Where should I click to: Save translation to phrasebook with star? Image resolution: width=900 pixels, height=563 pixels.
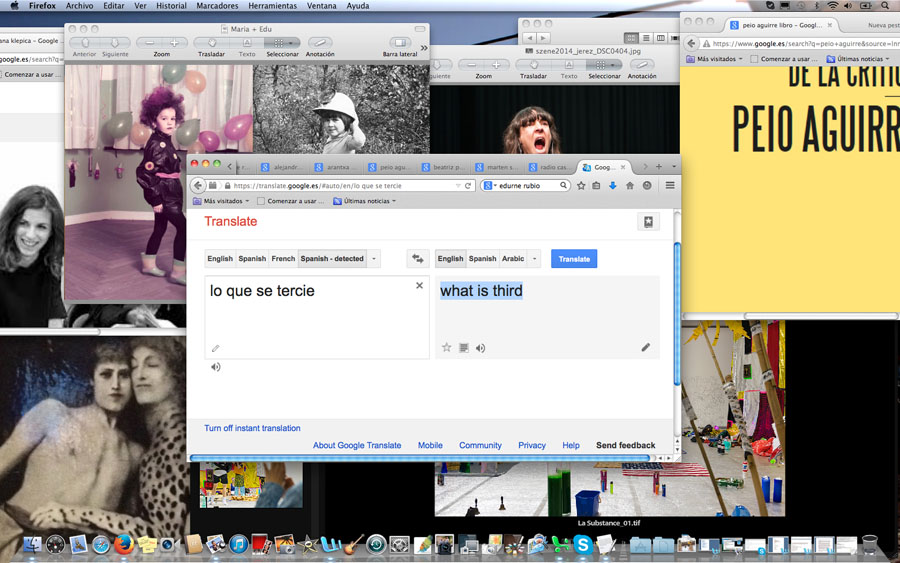point(447,347)
